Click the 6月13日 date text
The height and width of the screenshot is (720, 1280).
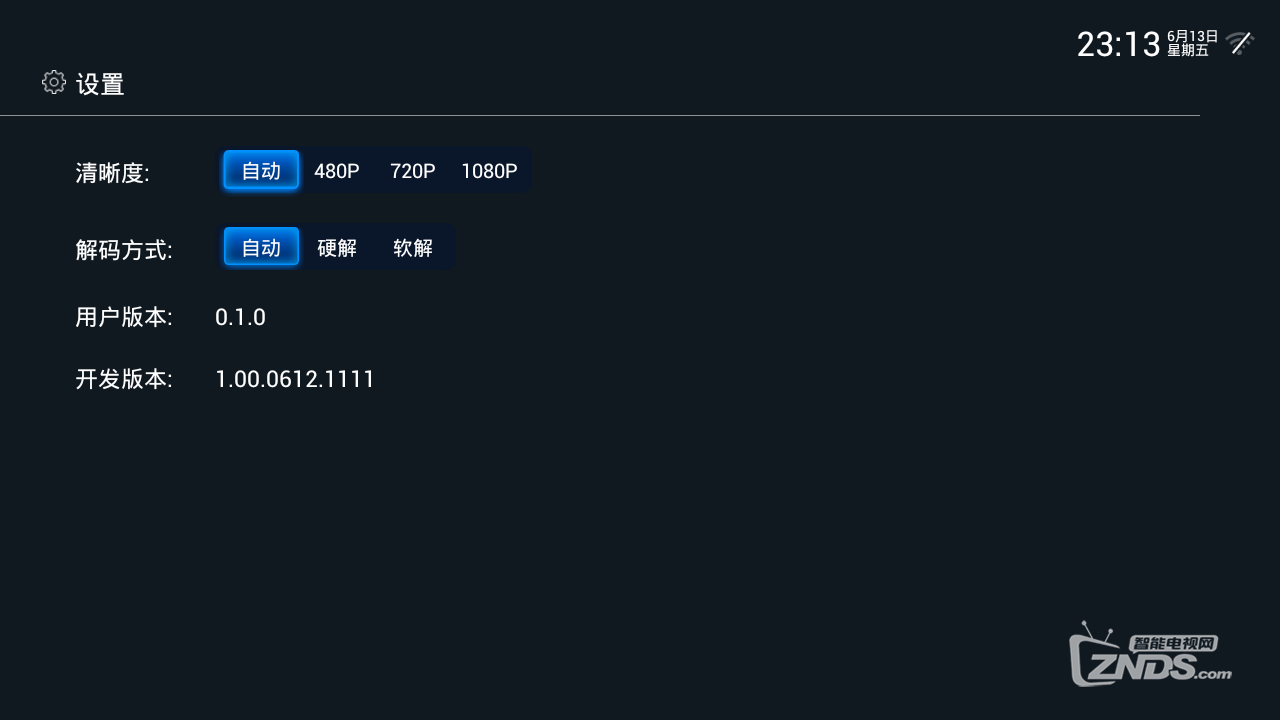point(1192,36)
